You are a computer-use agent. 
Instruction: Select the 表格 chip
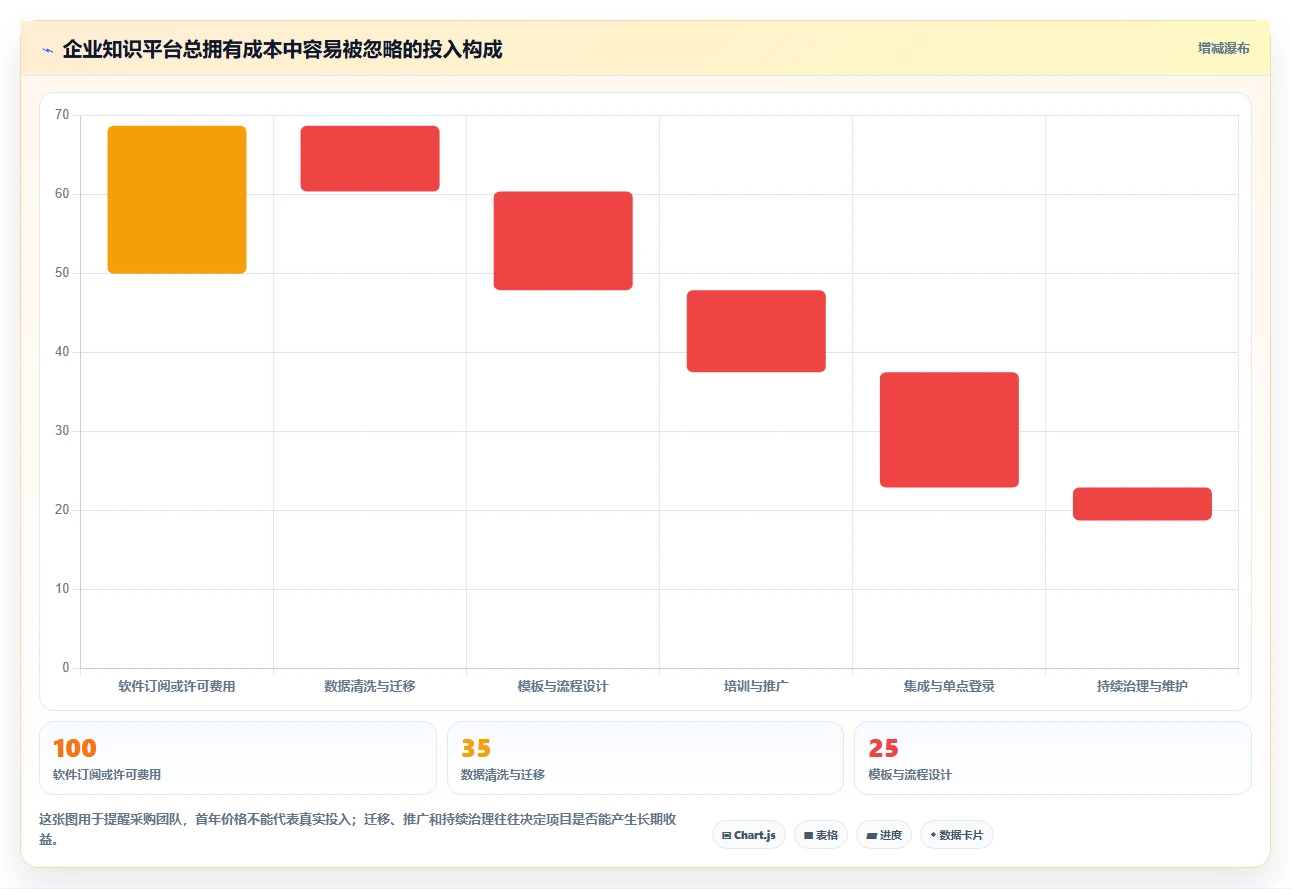click(821, 835)
